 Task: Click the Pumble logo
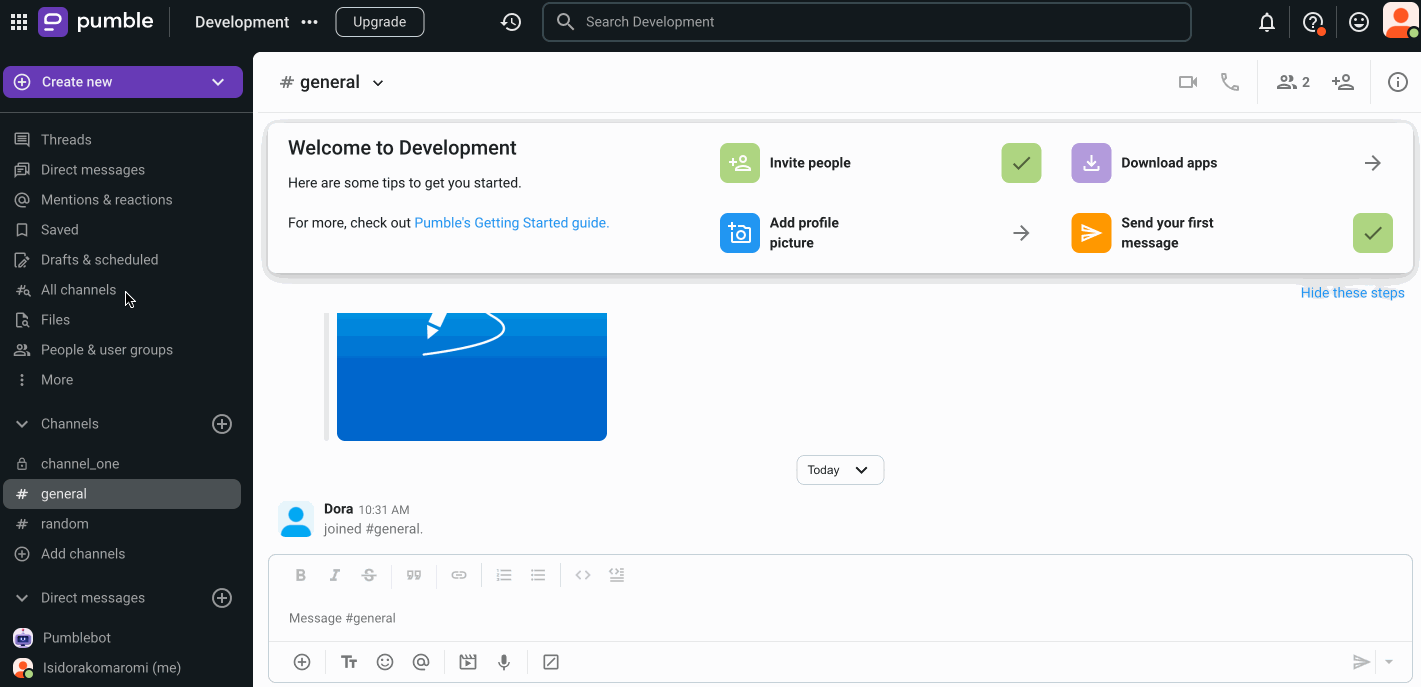click(96, 21)
